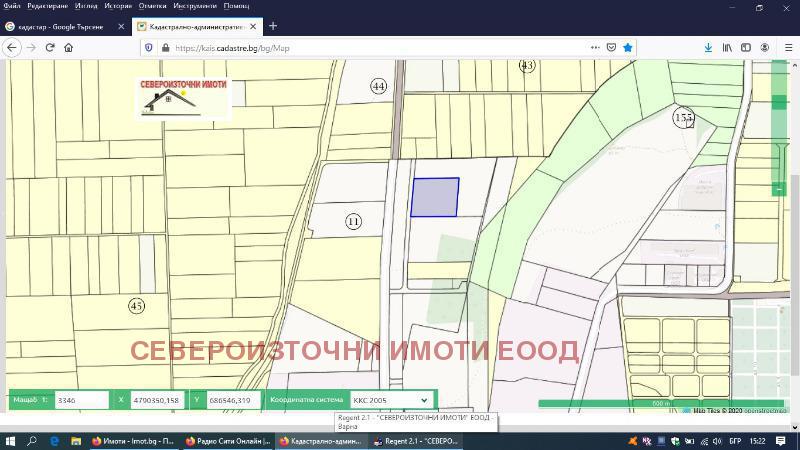Reload the cadastre map page
The height and width of the screenshot is (450, 800).
[x=50, y=47]
